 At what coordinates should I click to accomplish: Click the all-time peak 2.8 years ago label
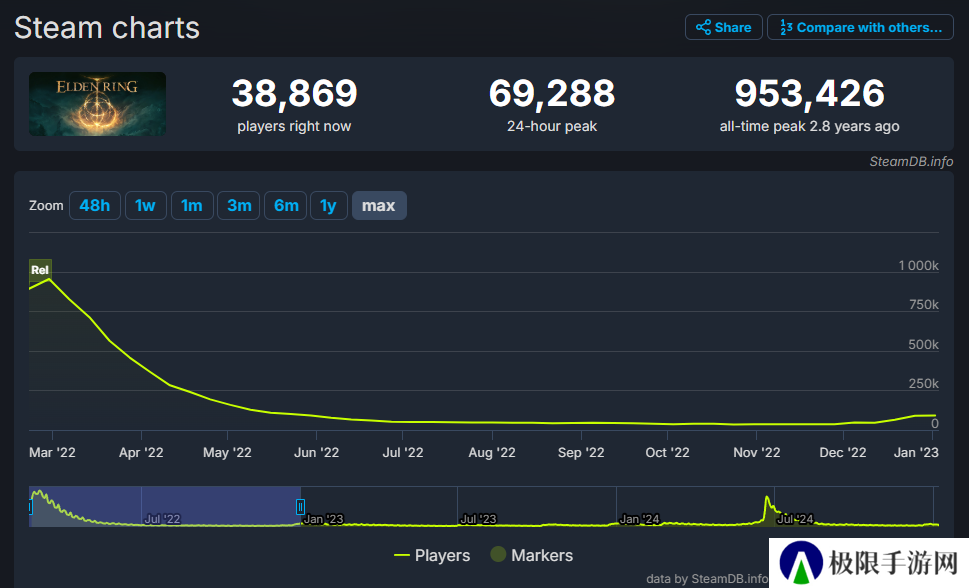(810, 126)
